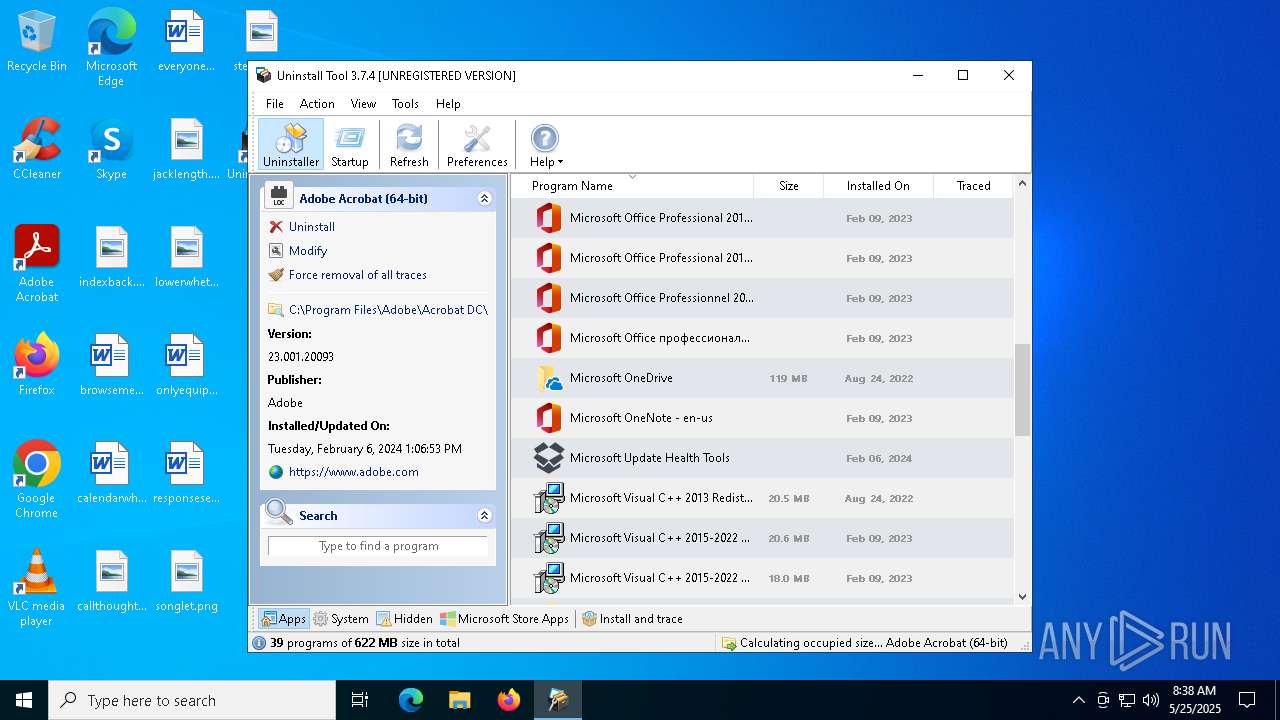This screenshot has width=1280, height=720.
Task: Open the Help toolbar dropdown
Action: [546, 145]
